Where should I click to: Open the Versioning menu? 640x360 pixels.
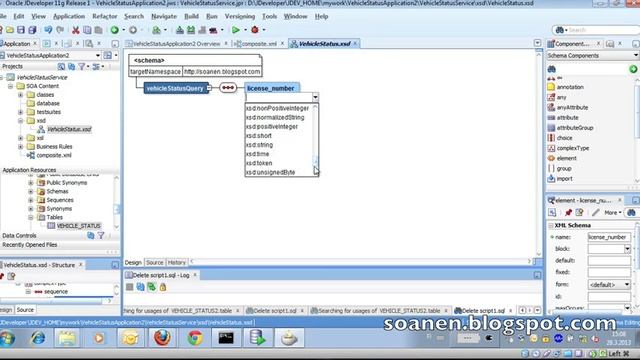[240, 16]
